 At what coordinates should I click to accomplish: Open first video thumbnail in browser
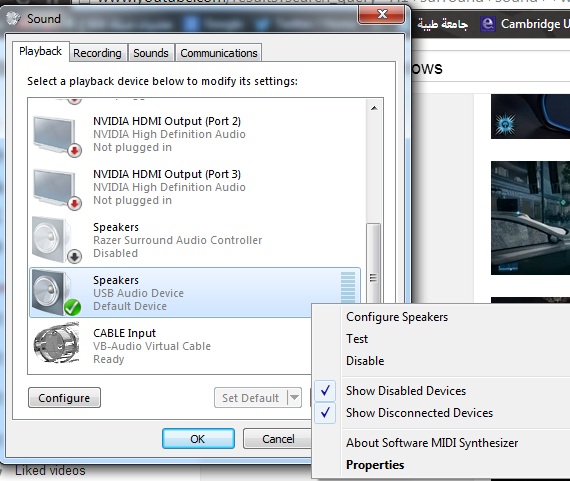click(x=530, y=116)
